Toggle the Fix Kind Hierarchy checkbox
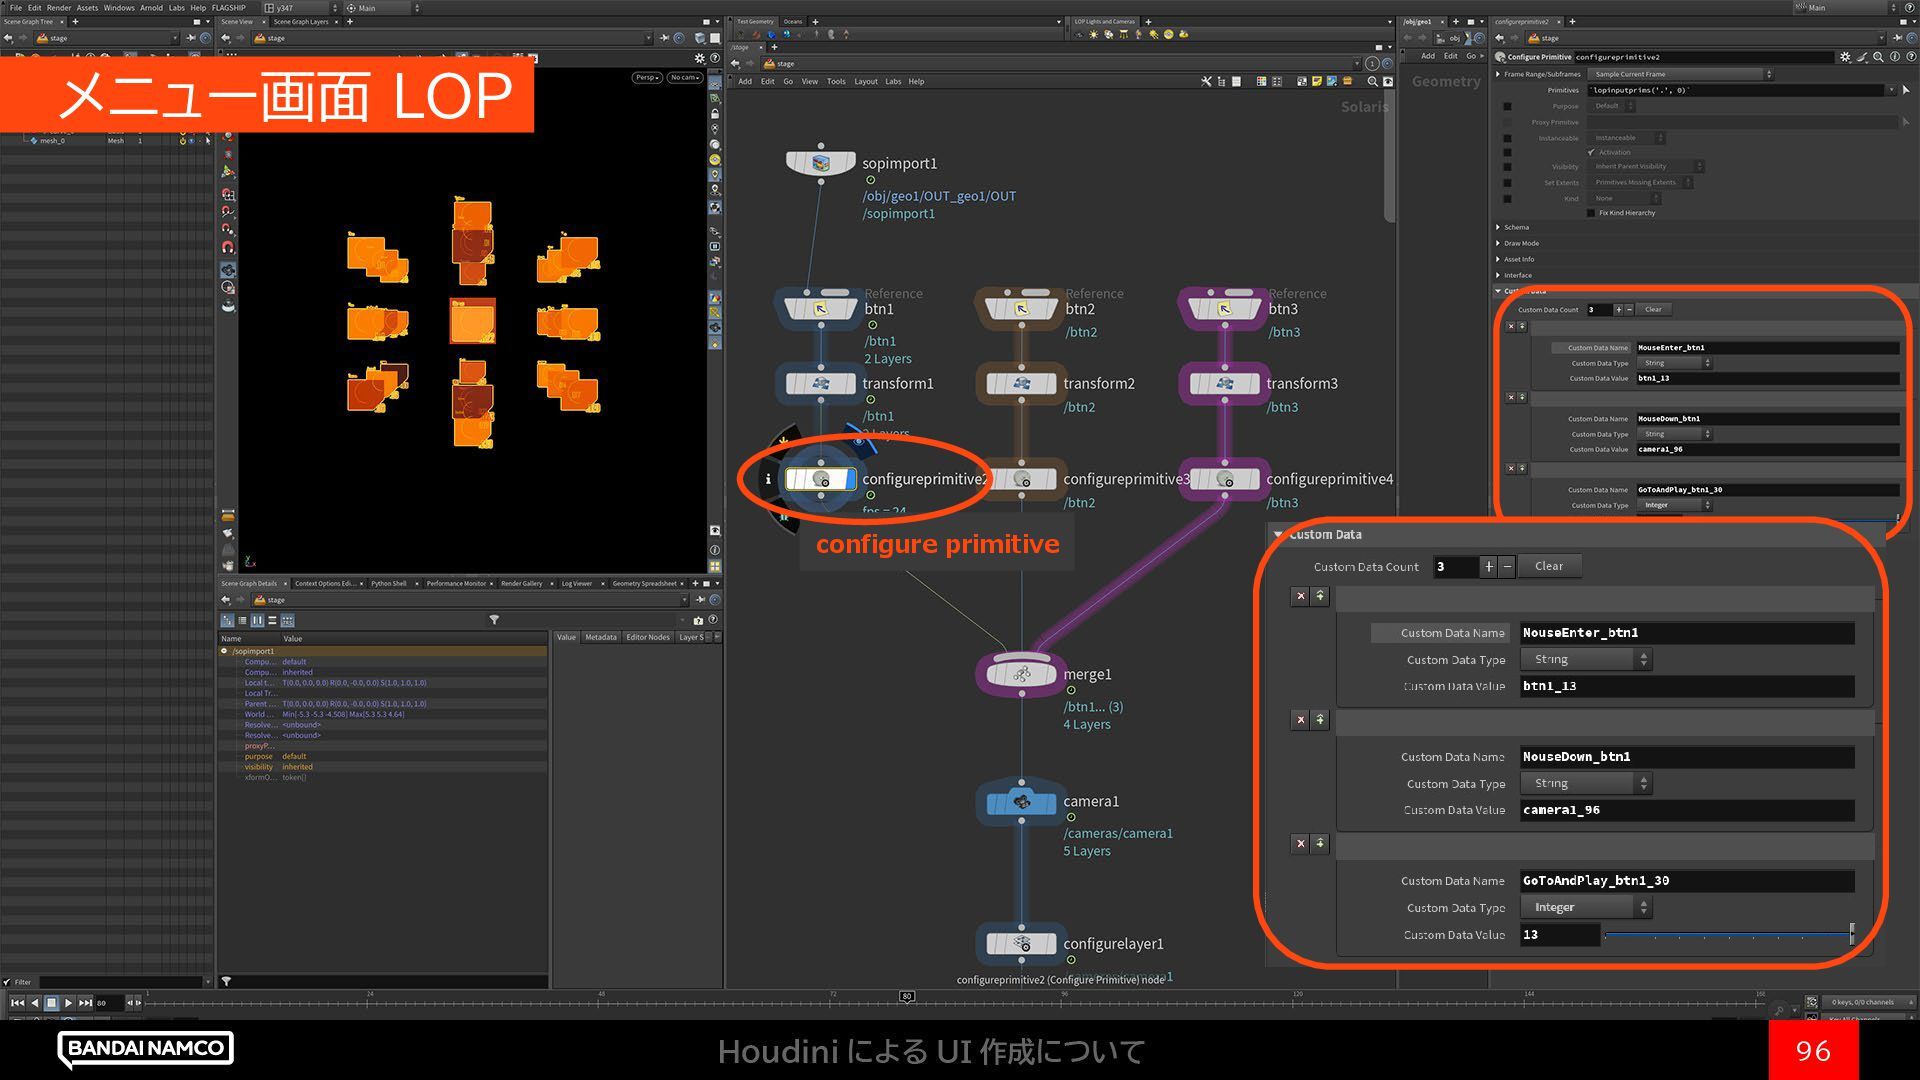The width and height of the screenshot is (1920, 1080). pyautogui.click(x=1591, y=213)
